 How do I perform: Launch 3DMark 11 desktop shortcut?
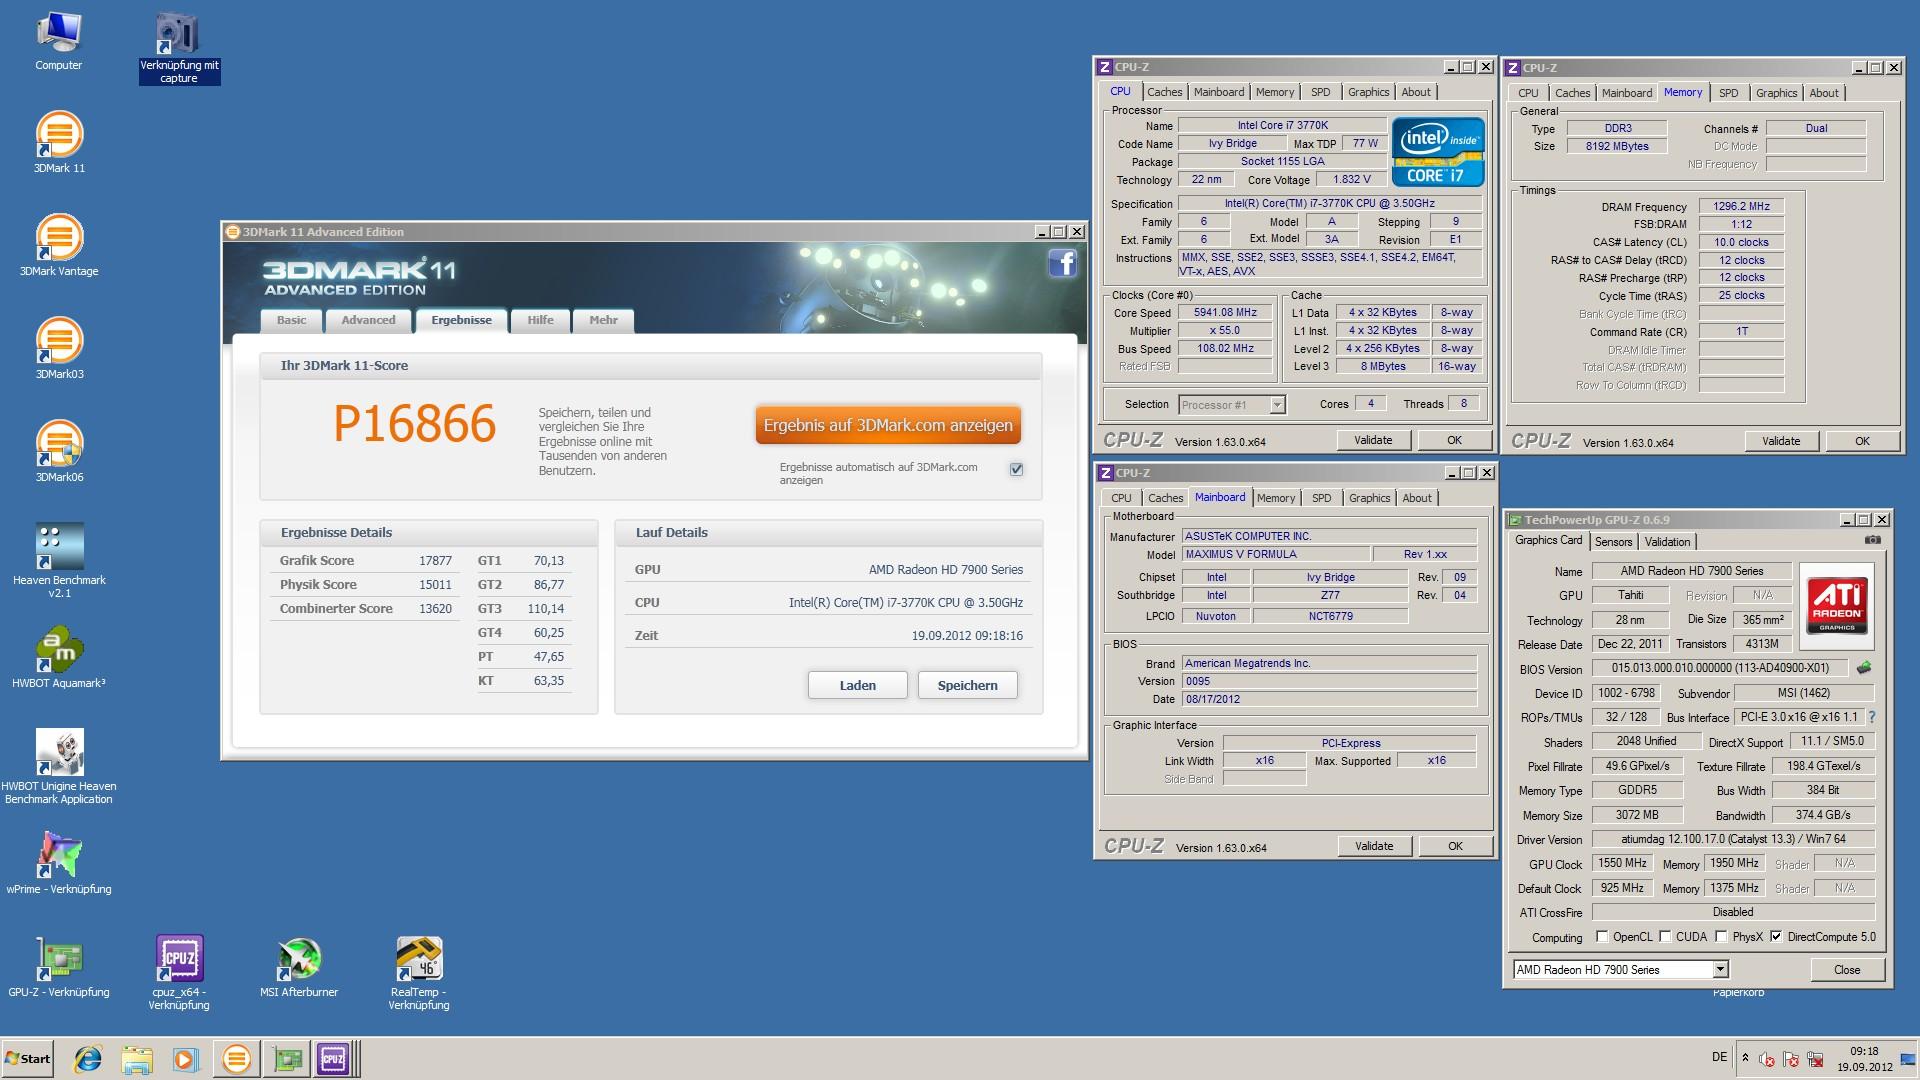(59, 142)
